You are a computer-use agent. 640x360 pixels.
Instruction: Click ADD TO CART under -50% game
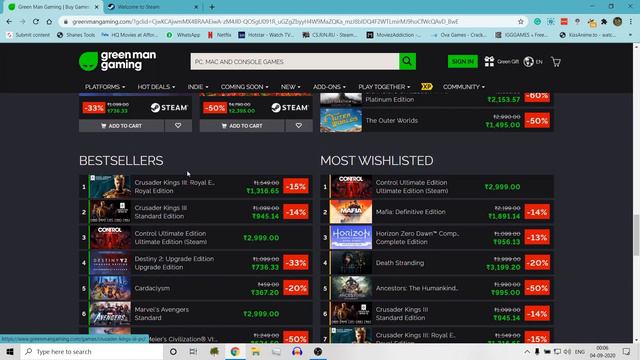pos(242,126)
